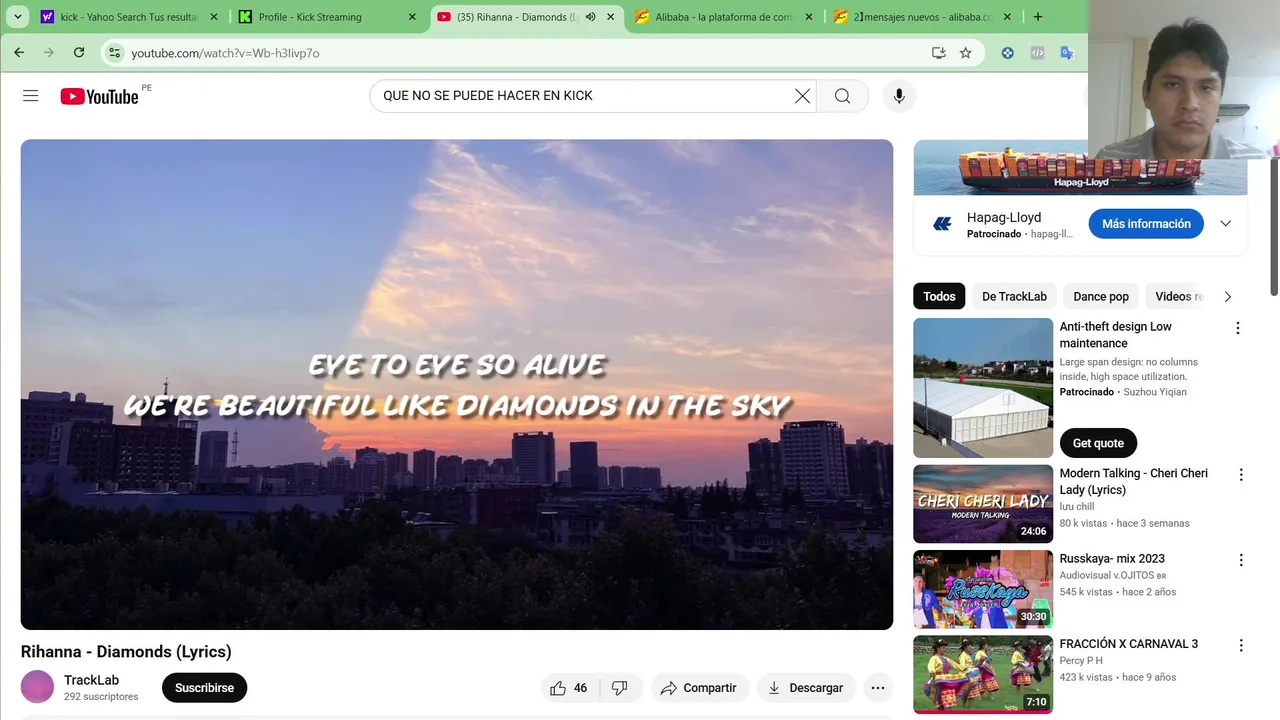Click the browser address bar URL
The height and width of the screenshot is (720, 1280).
(225, 53)
